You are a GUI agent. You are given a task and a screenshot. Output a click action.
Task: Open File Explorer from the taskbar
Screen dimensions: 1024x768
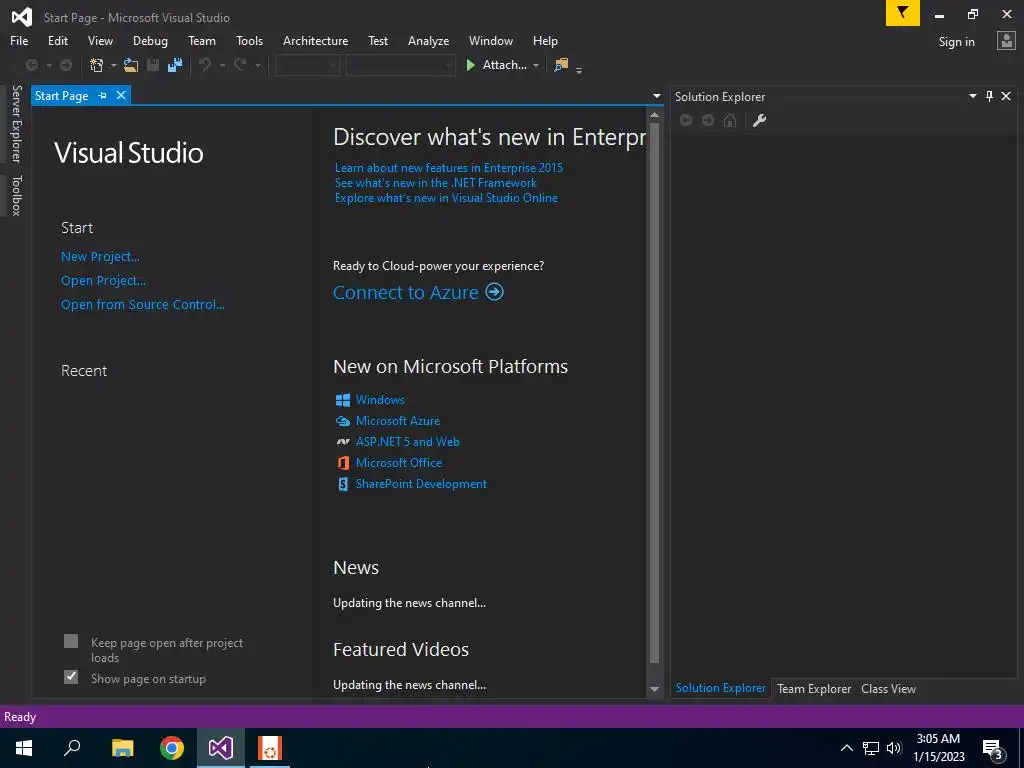tap(122, 748)
